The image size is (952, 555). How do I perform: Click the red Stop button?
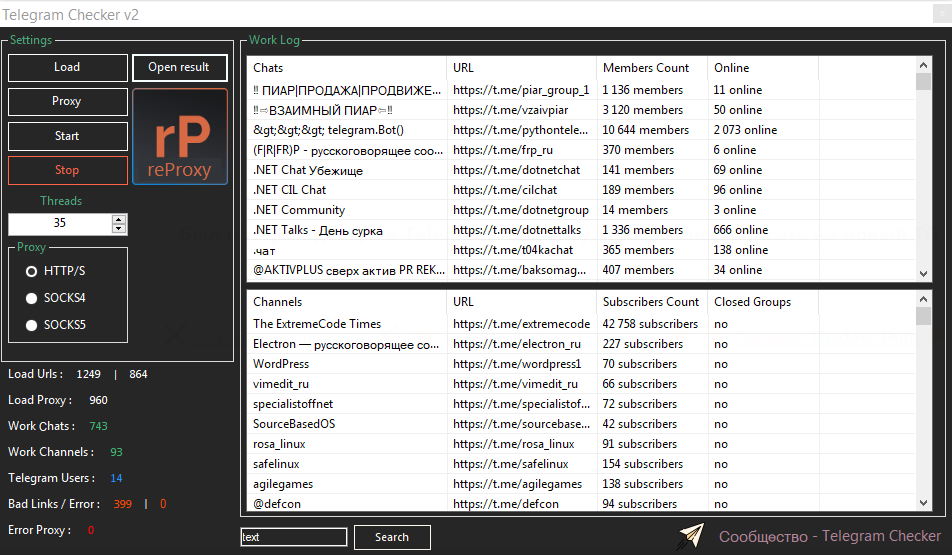point(67,170)
